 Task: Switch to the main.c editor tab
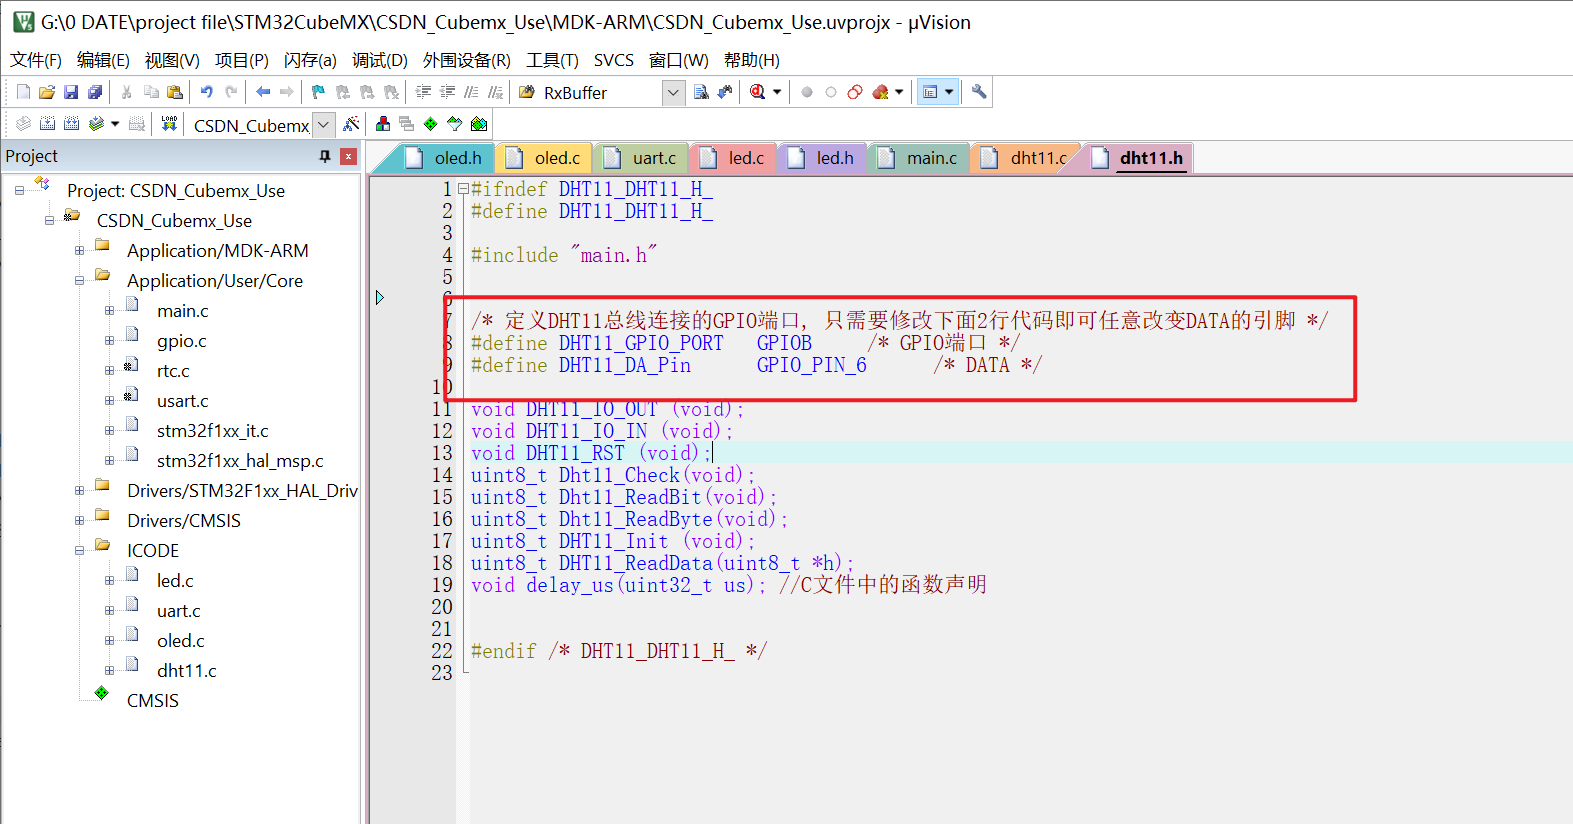coord(918,158)
